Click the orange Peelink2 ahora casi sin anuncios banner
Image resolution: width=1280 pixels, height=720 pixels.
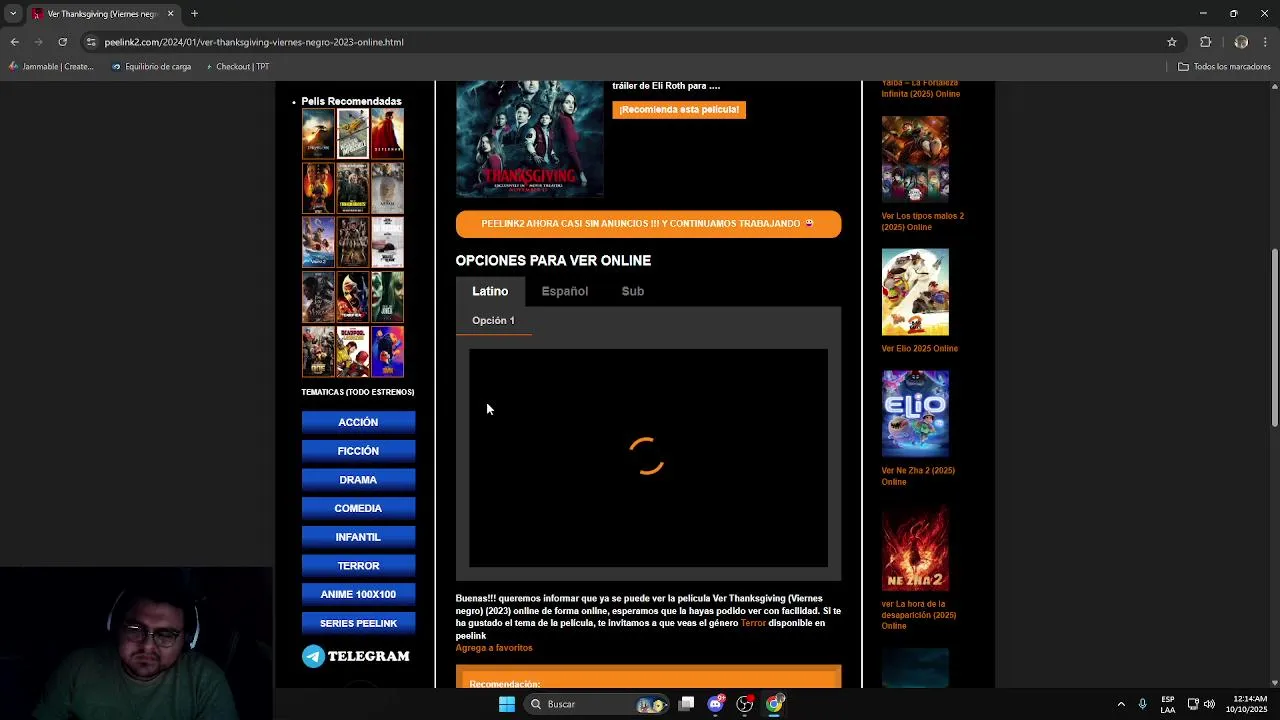pyautogui.click(x=648, y=224)
